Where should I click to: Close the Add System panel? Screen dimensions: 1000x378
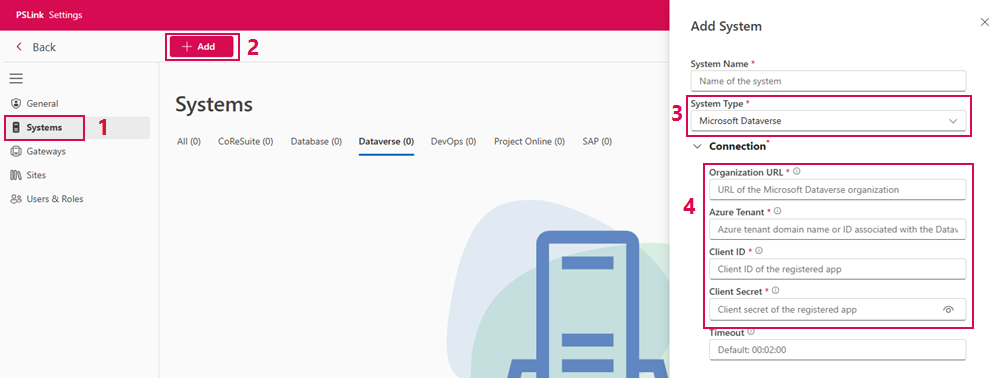click(984, 22)
